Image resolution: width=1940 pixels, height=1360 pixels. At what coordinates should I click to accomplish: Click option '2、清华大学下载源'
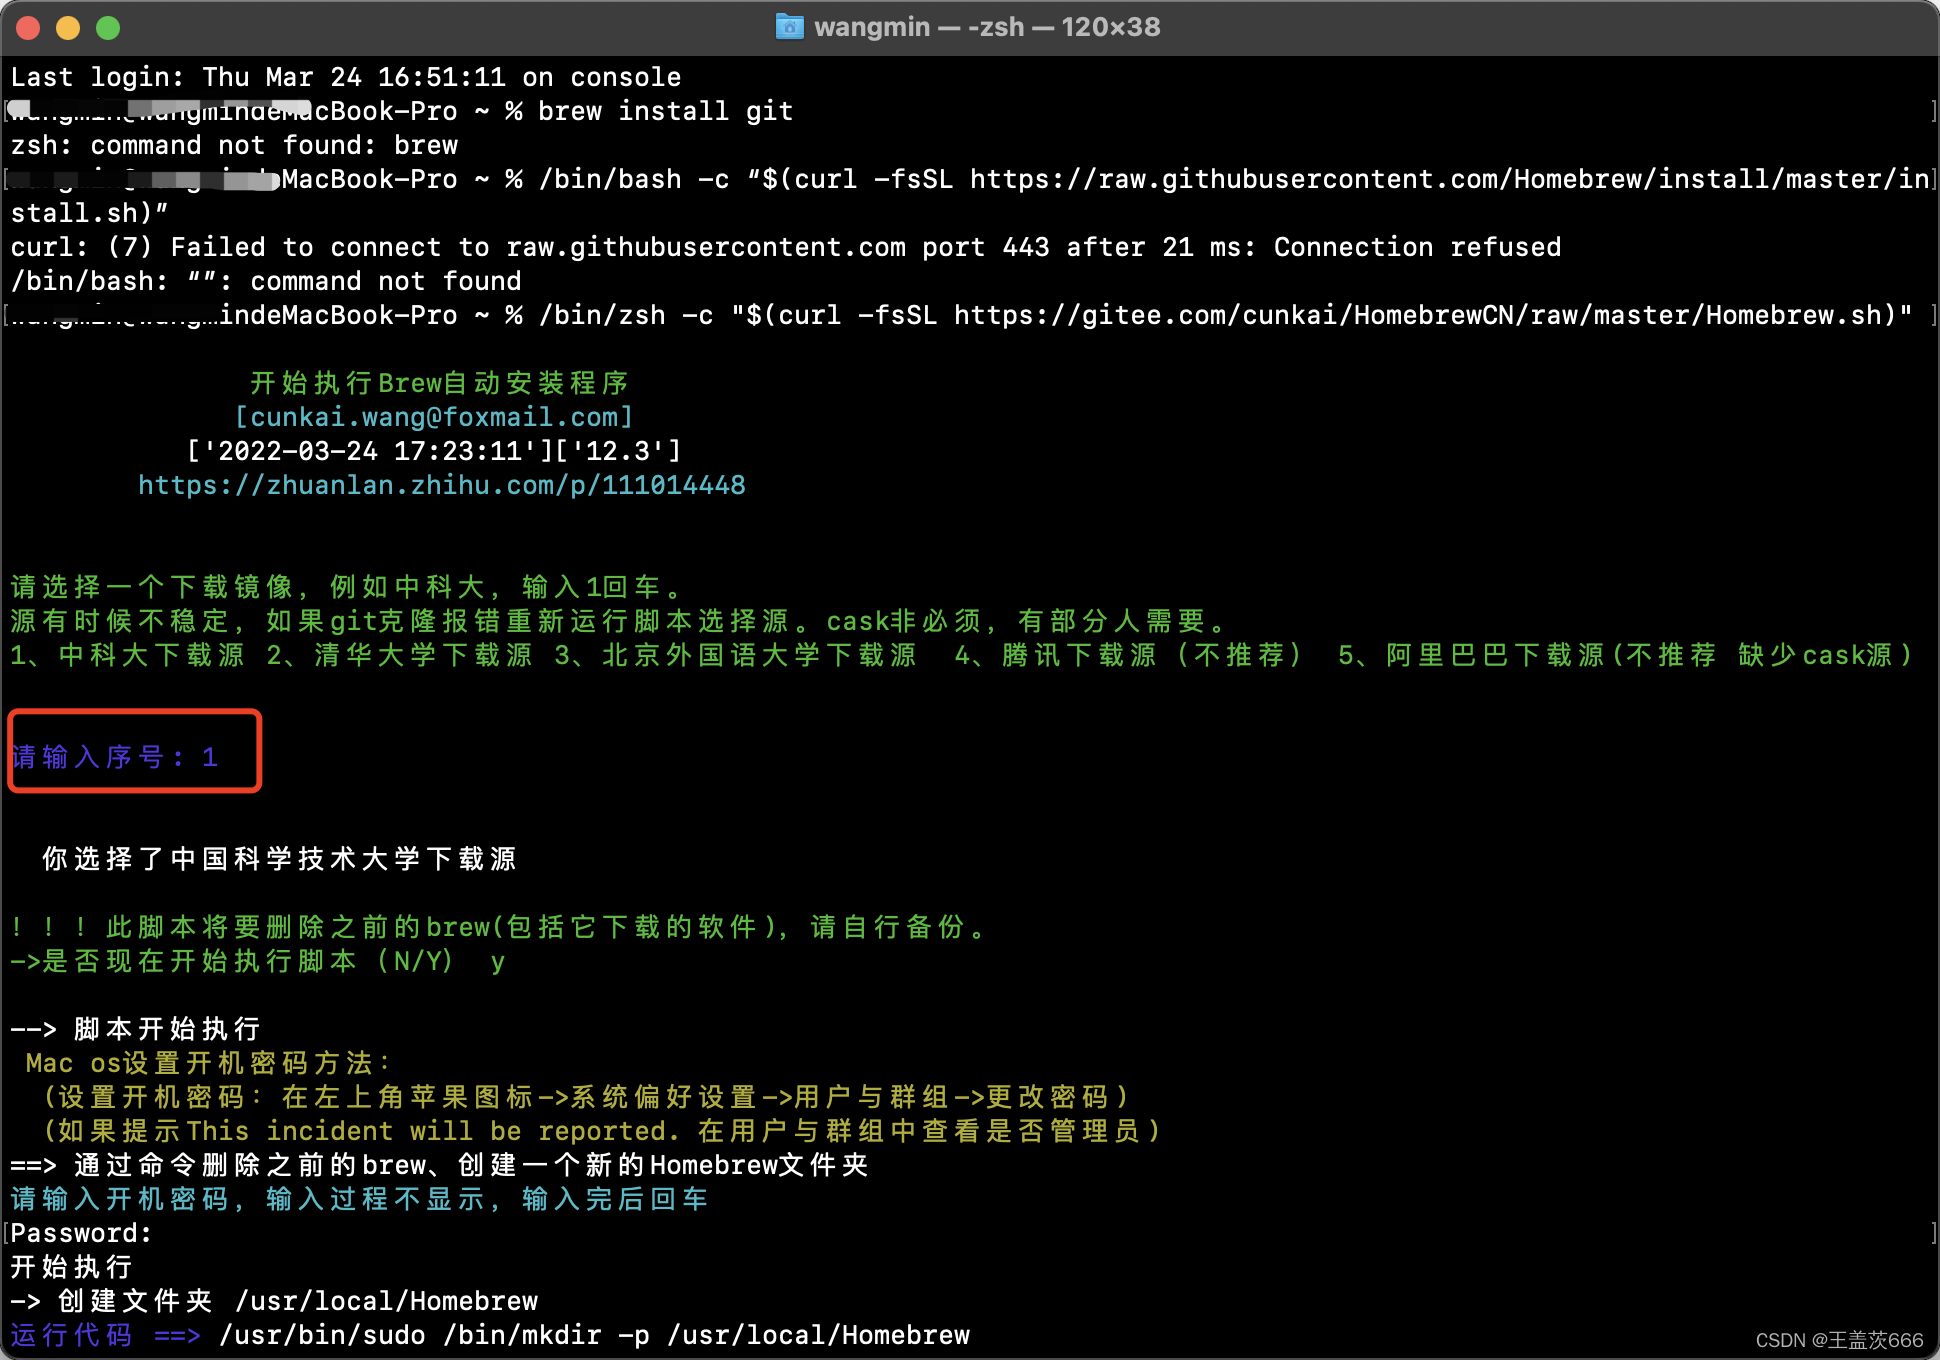pyautogui.click(x=400, y=656)
